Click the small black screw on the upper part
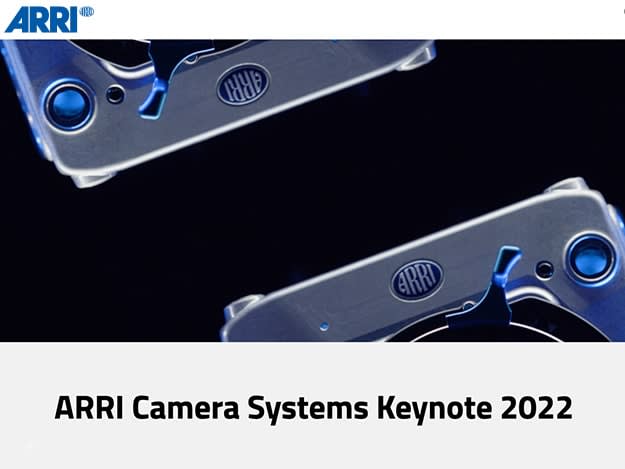 click(116, 95)
